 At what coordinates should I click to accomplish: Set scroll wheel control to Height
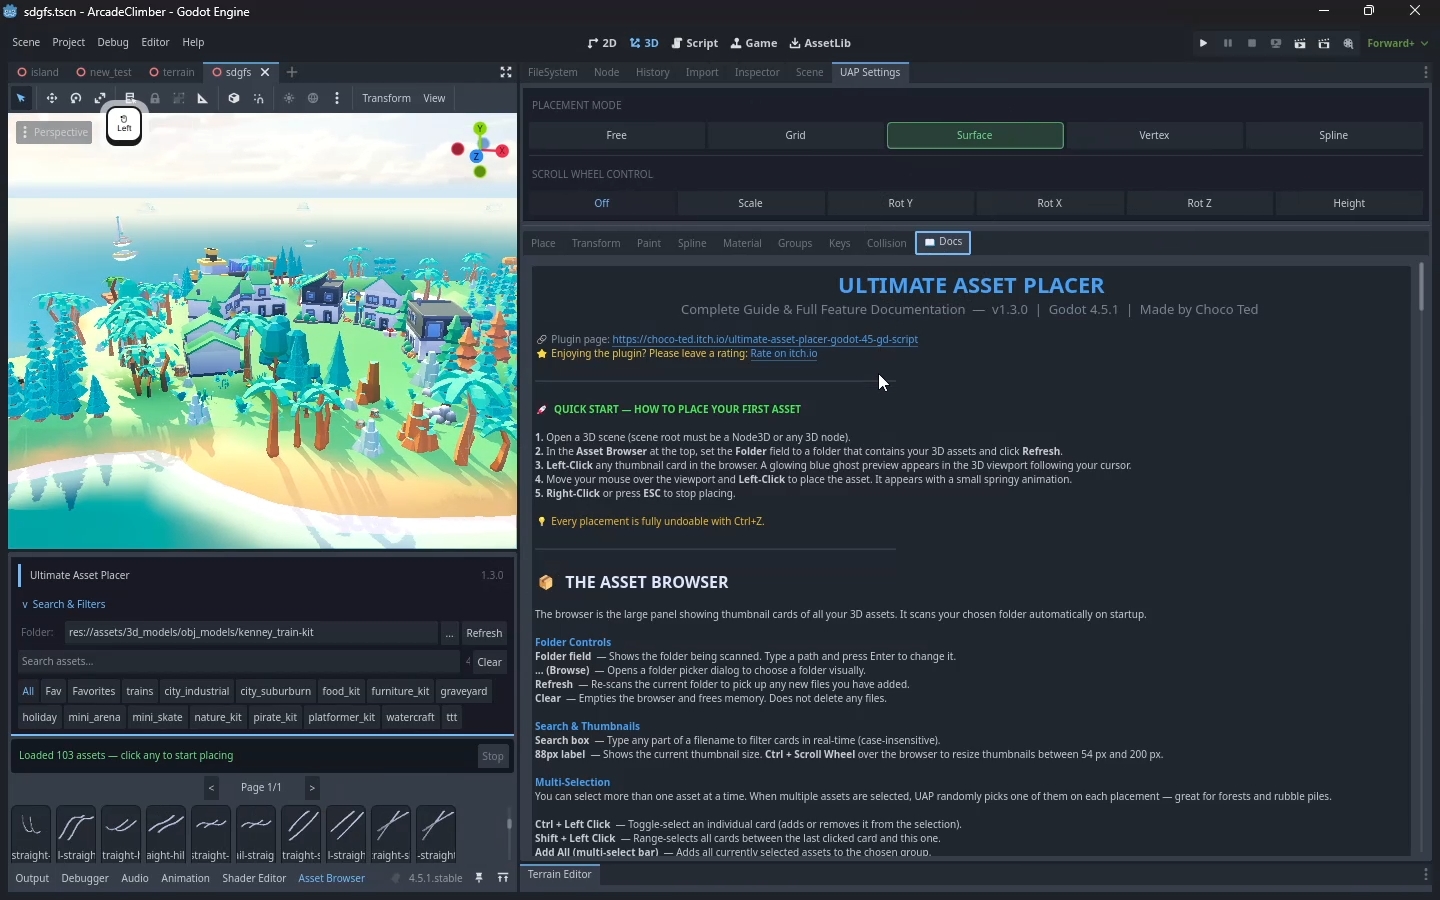1350,204
